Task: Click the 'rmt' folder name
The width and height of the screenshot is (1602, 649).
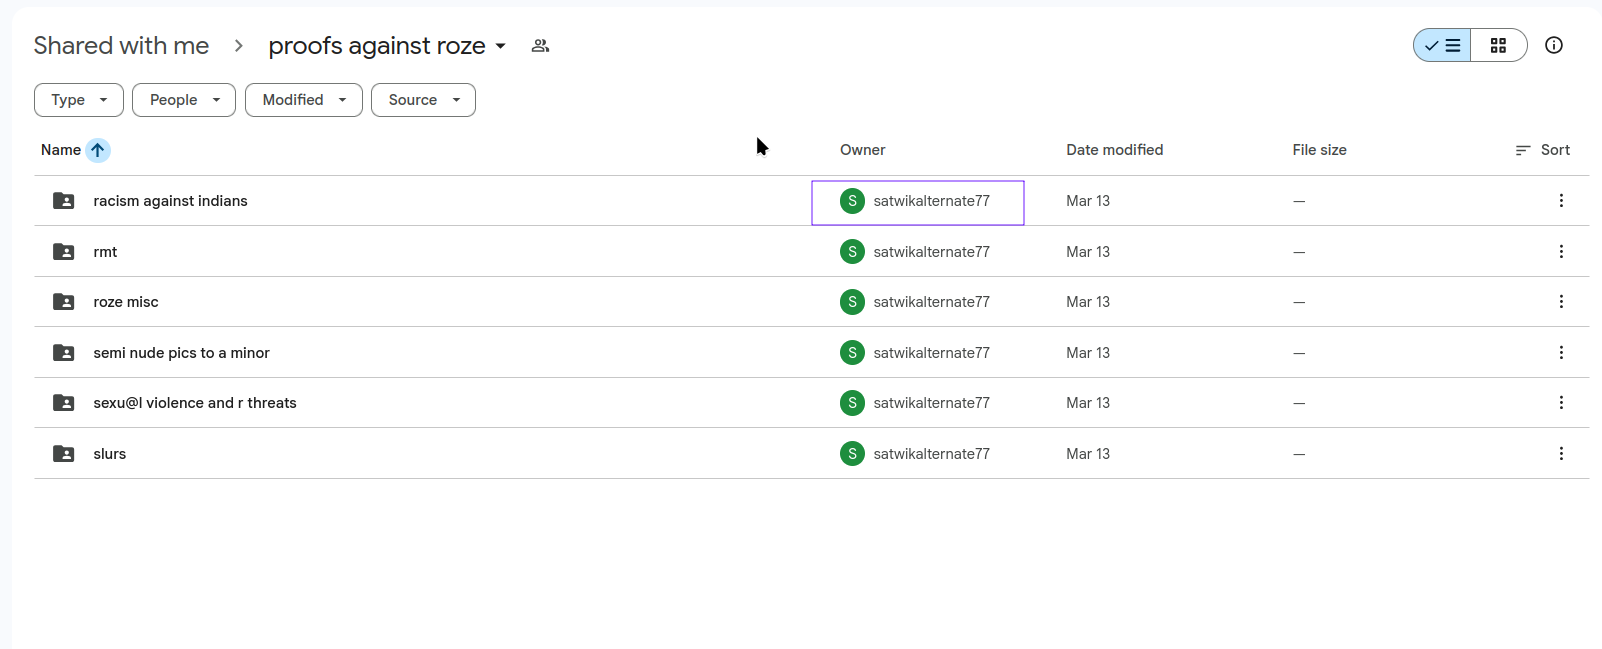Action: tap(105, 252)
